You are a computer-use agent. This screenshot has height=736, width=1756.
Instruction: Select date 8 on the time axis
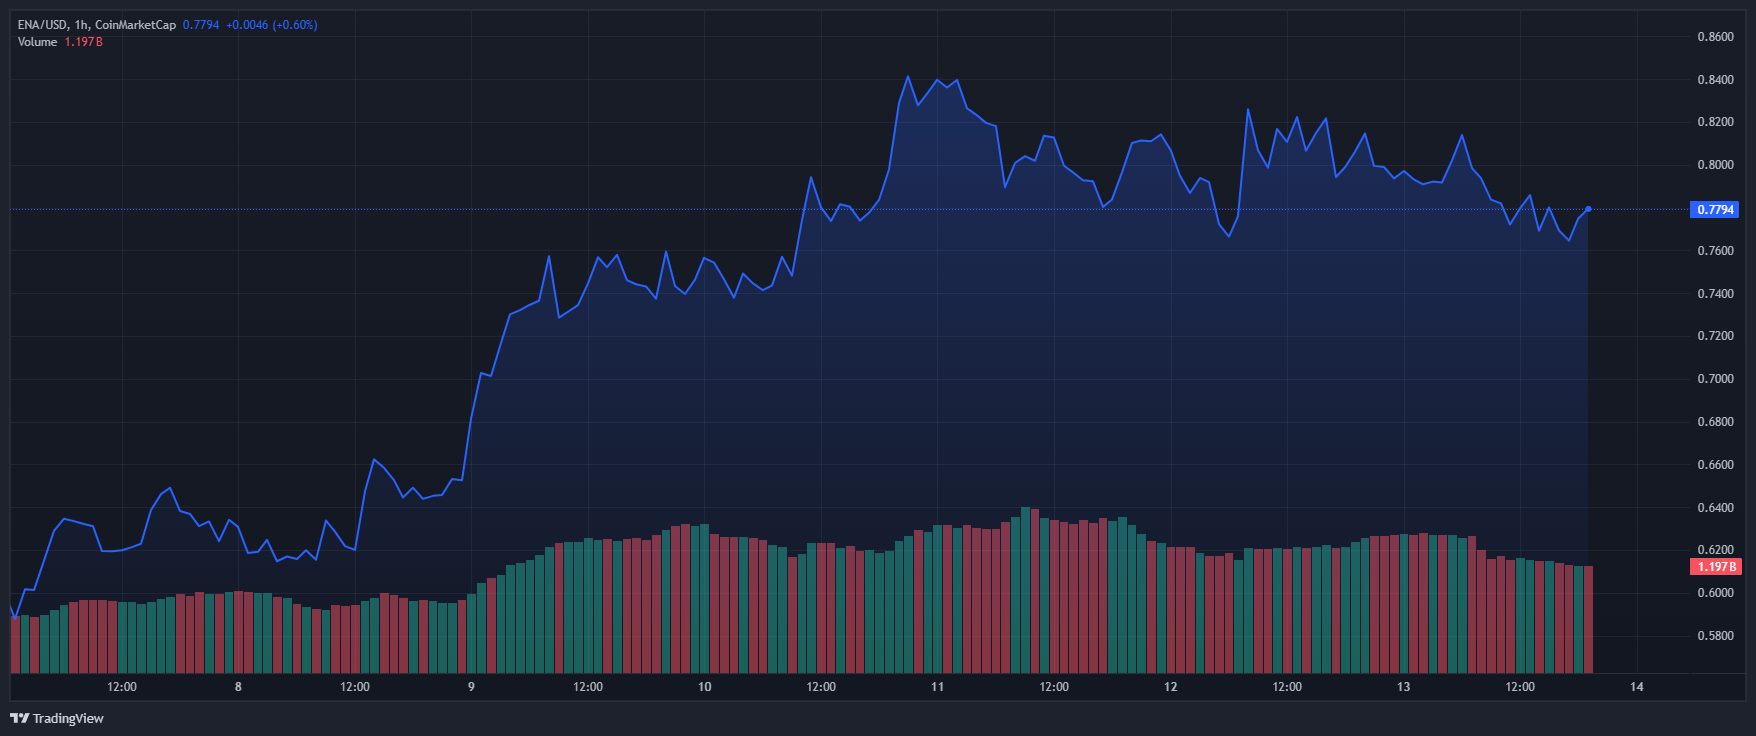click(238, 687)
